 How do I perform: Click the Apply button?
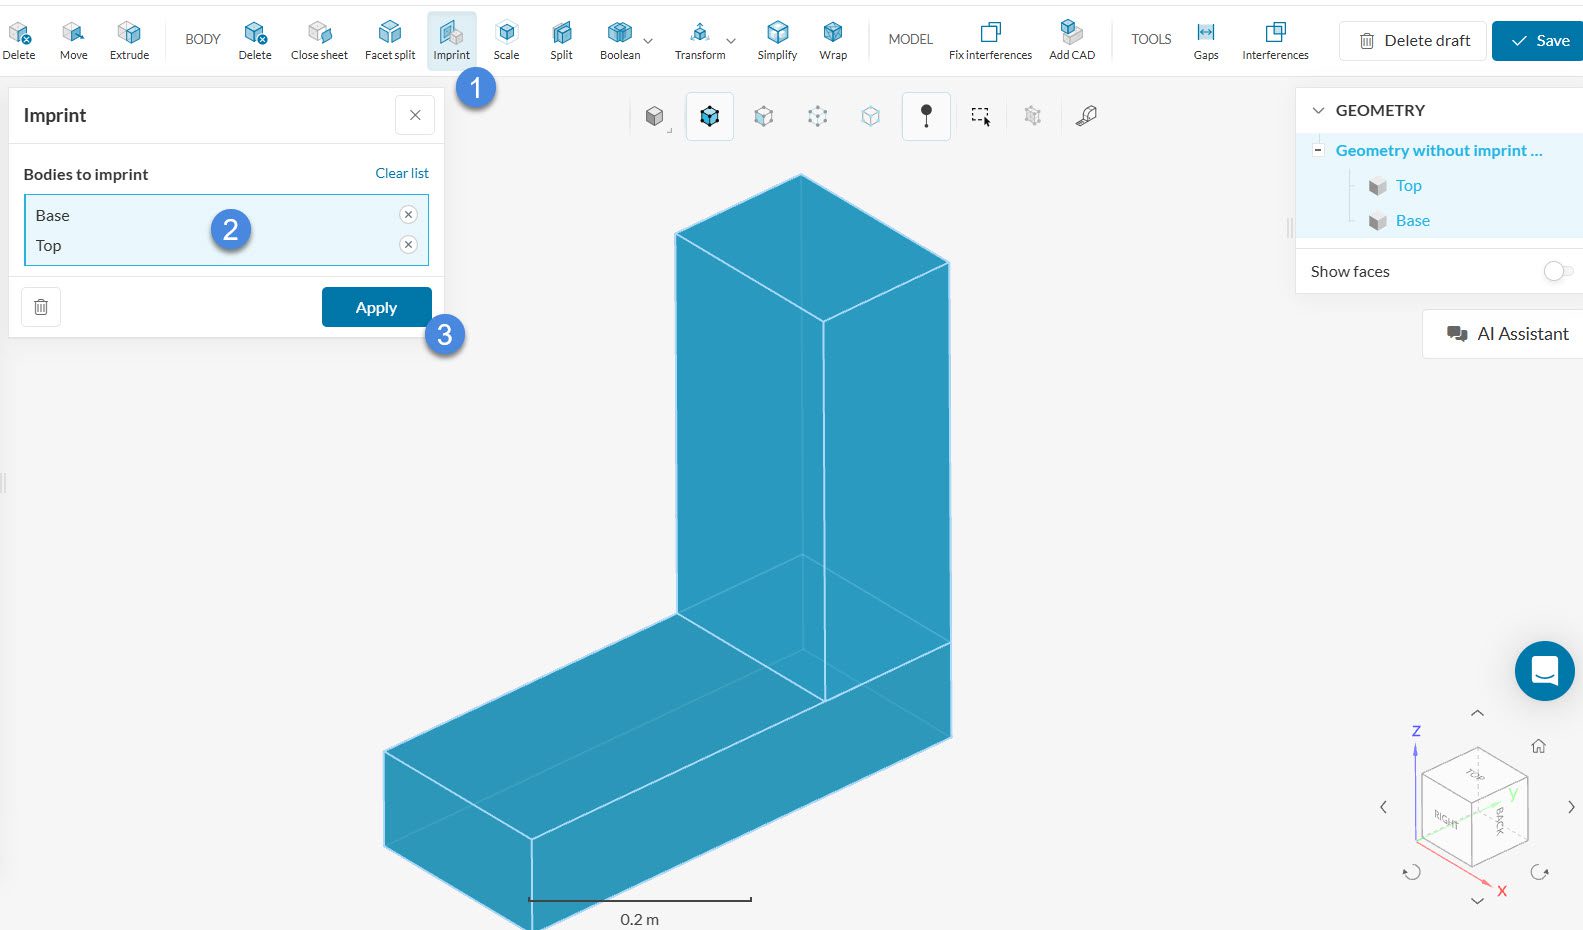(x=376, y=307)
